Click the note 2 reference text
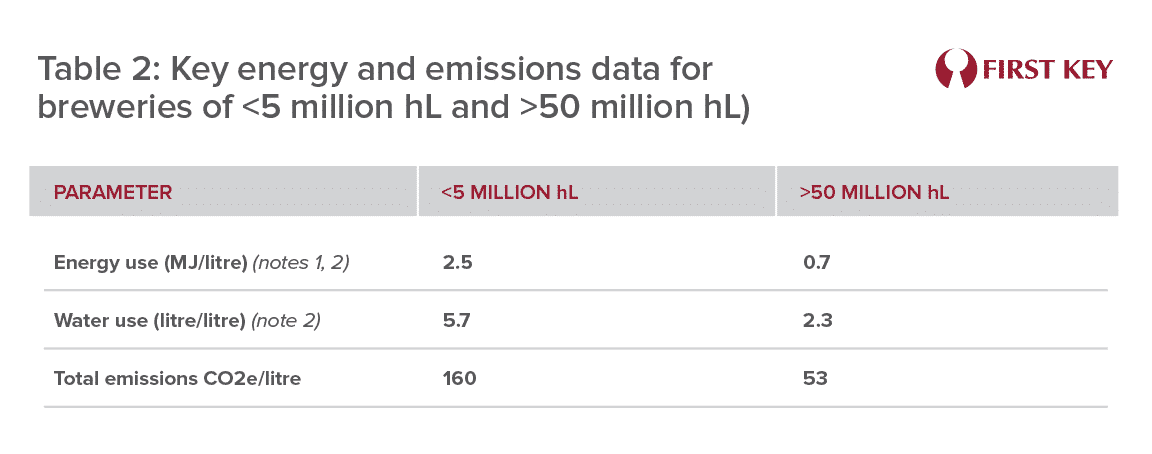1152x454 pixels. click(286, 321)
